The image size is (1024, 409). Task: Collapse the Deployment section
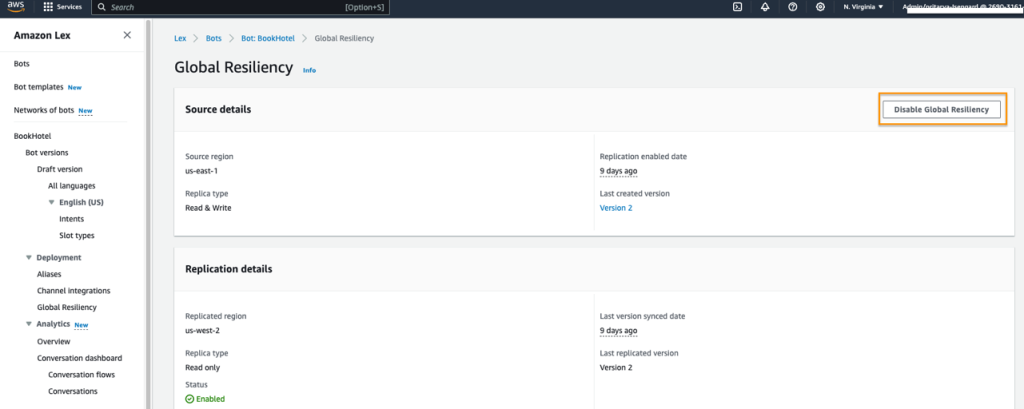coord(29,258)
